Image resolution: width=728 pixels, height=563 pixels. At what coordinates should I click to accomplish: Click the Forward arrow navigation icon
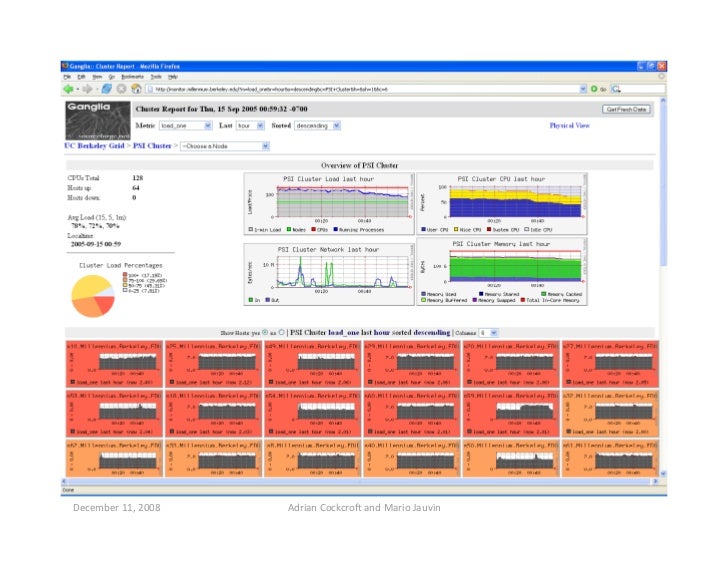pos(87,89)
